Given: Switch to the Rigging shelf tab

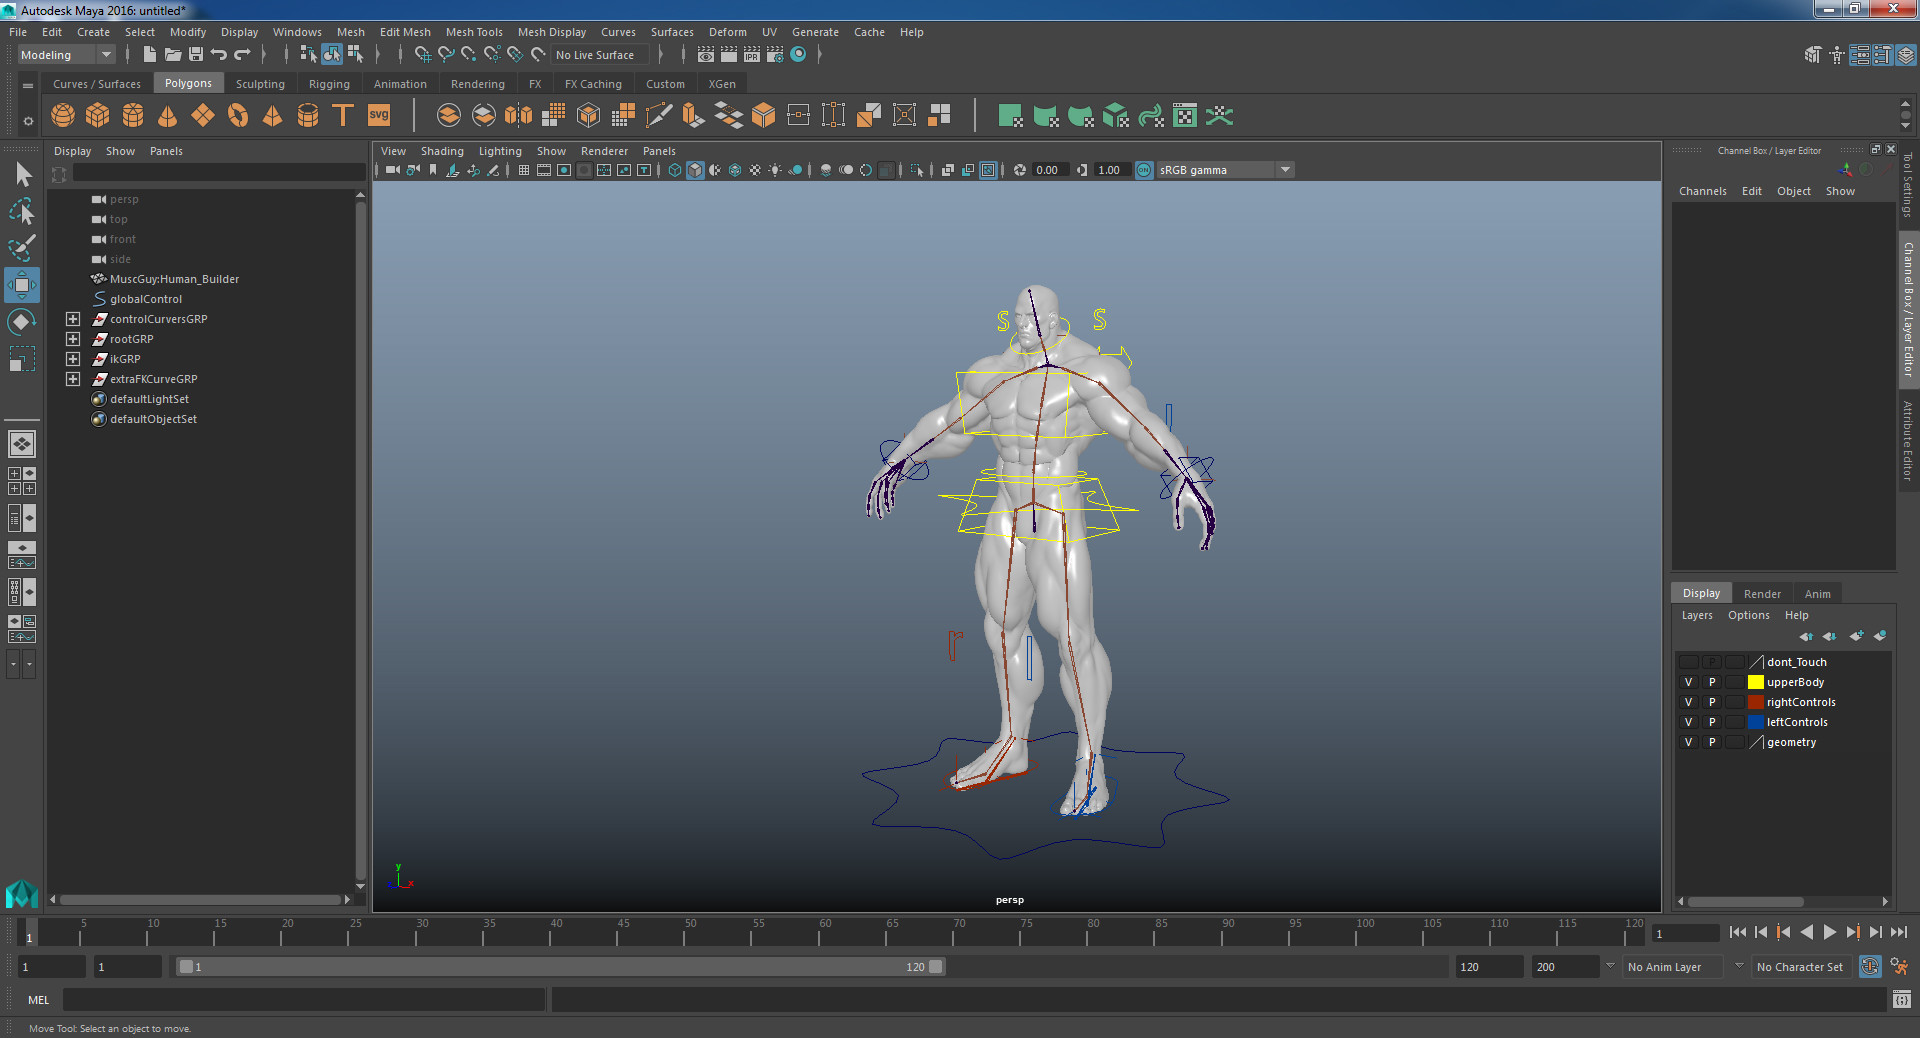Looking at the screenshot, I should click(x=329, y=83).
